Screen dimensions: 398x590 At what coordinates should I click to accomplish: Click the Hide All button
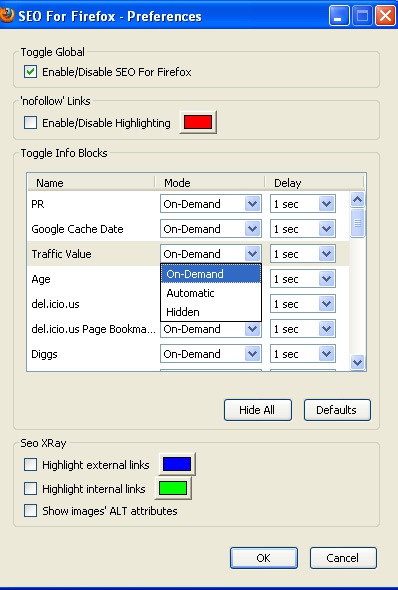point(258,410)
